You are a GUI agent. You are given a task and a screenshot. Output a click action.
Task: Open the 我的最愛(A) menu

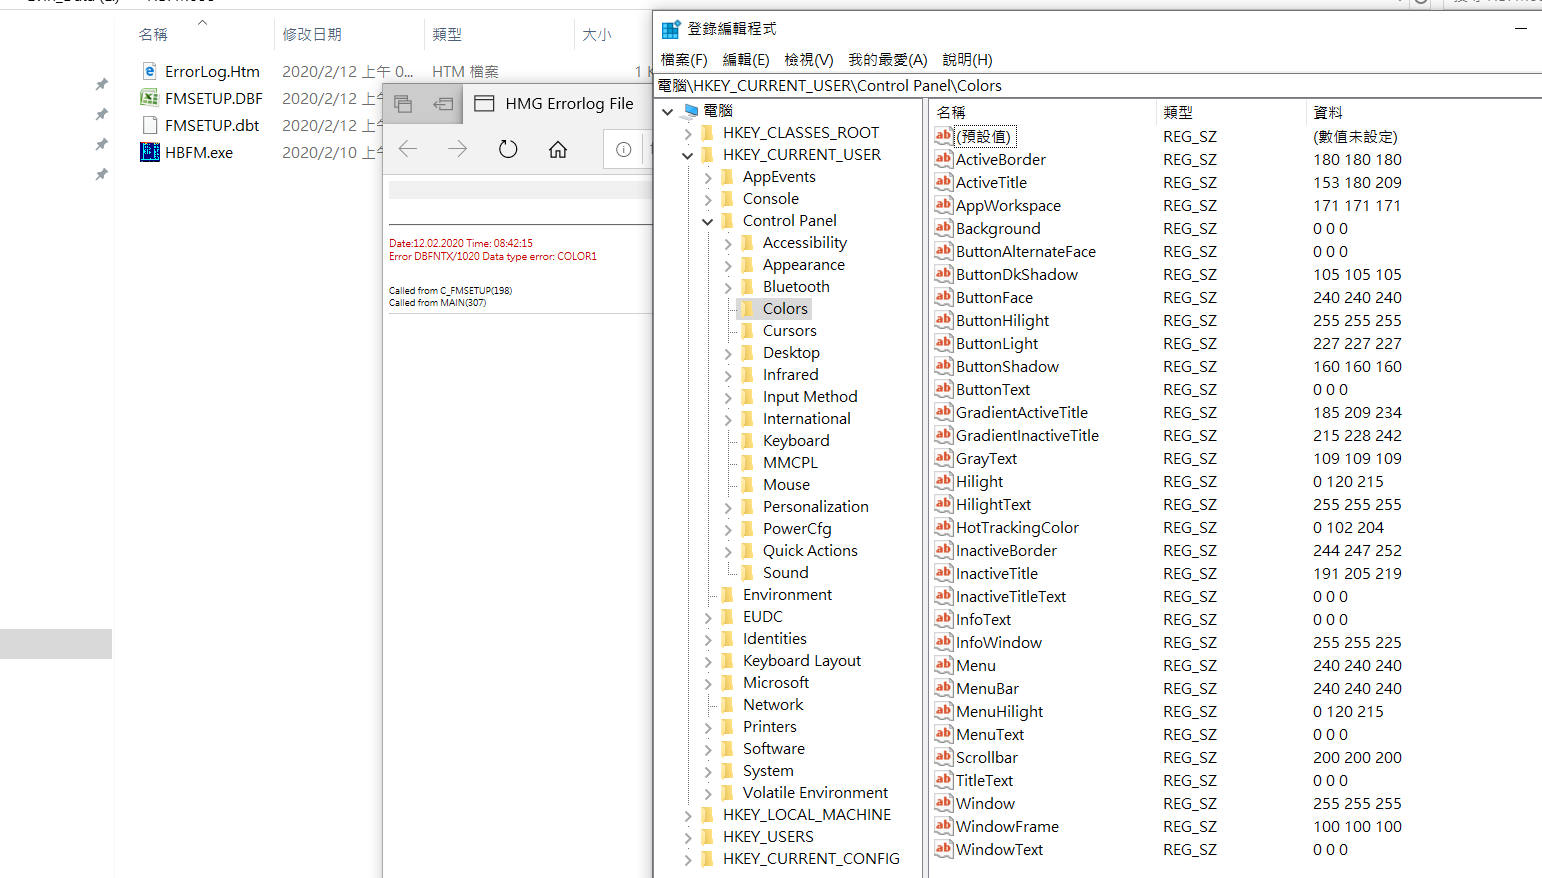[888, 60]
